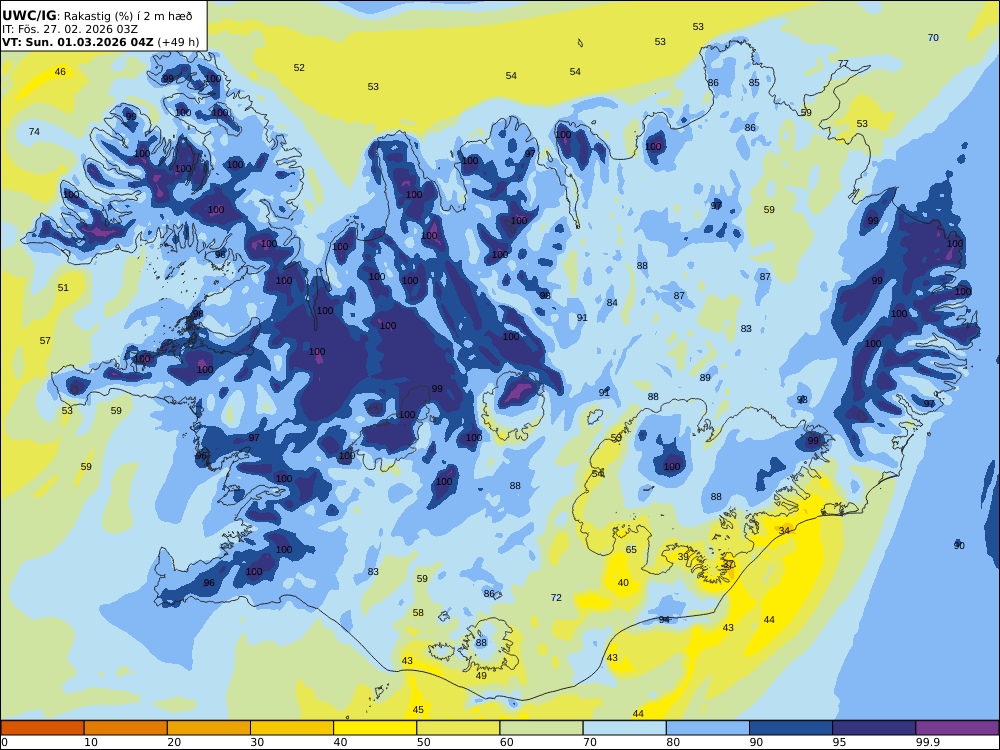Click the humidity value '39' on the map
Viewport: 1000px width, 750px height.
coord(683,557)
